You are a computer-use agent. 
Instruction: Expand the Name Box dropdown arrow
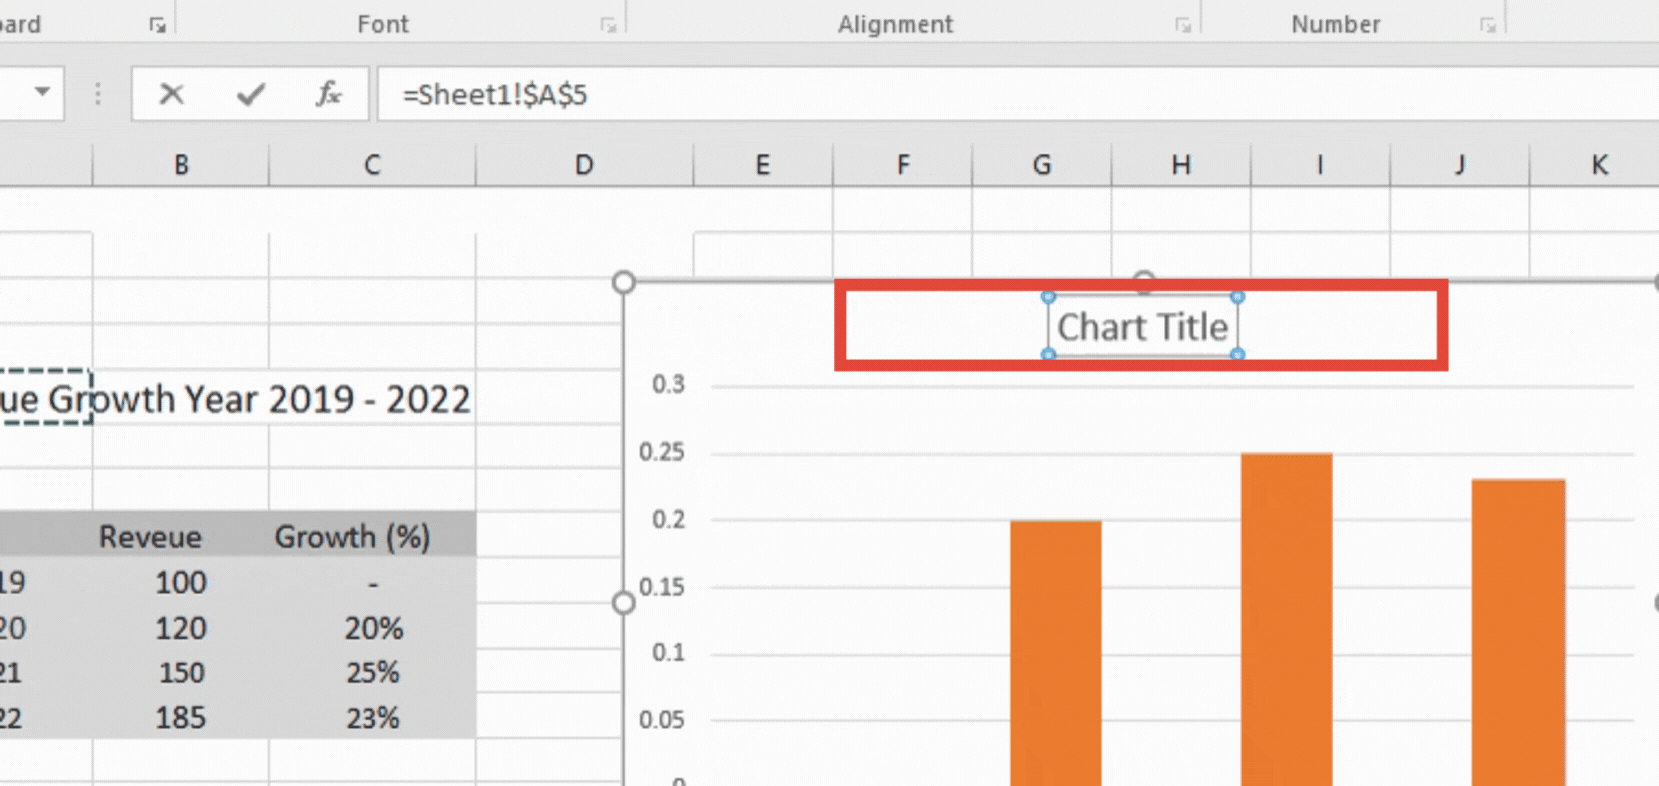tap(42, 92)
